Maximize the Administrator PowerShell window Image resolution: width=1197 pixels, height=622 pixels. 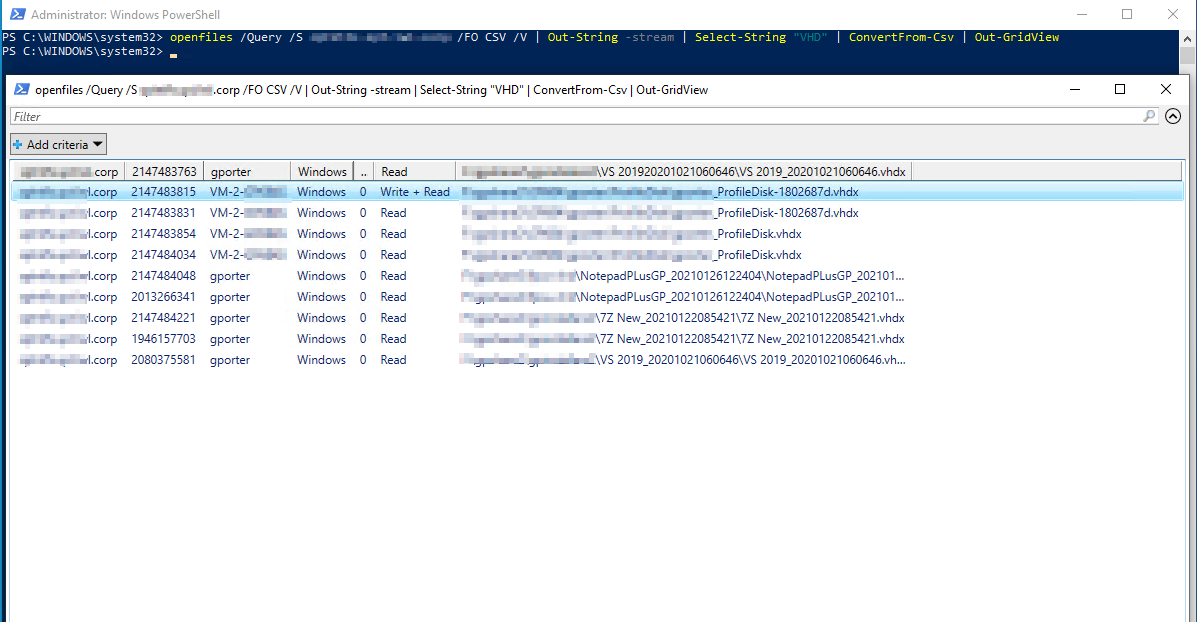[1127, 15]
